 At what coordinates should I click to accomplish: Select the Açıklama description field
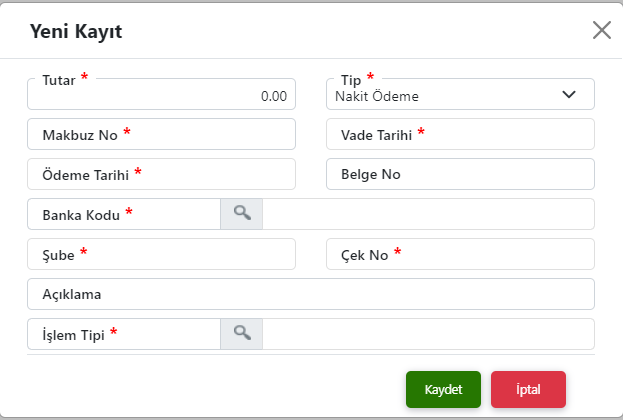coord(311,294)
